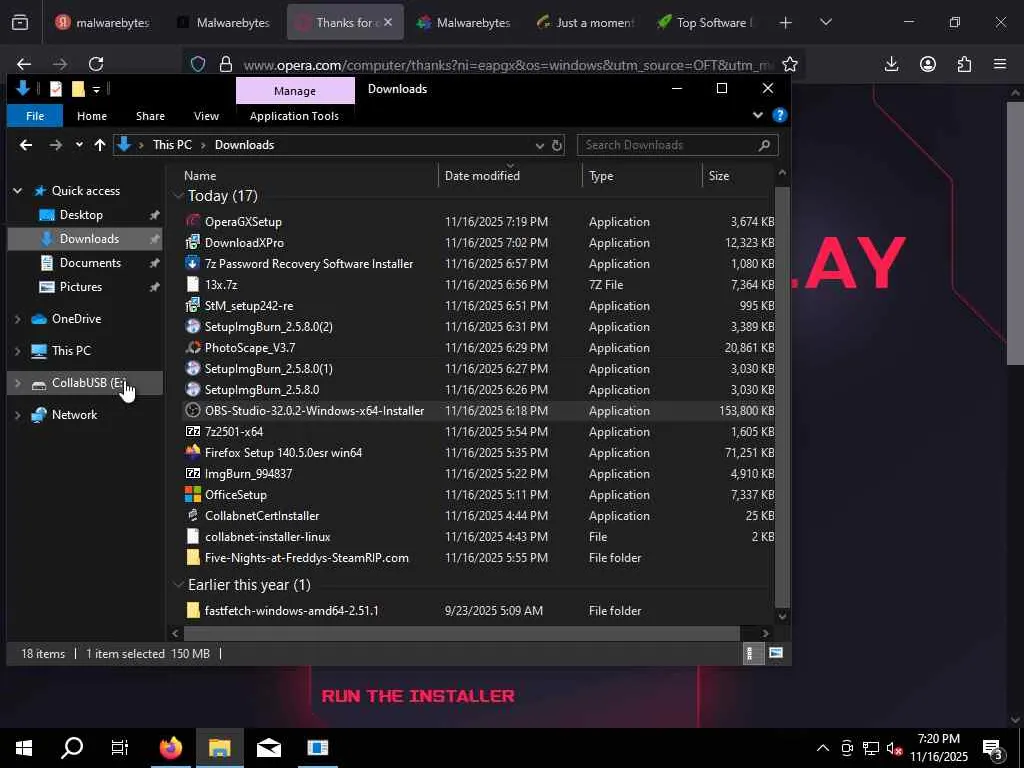Expand the Network tree node
Image resolution: width=1024 pixels, height=768 pixels.
click(x=18, y=415)
